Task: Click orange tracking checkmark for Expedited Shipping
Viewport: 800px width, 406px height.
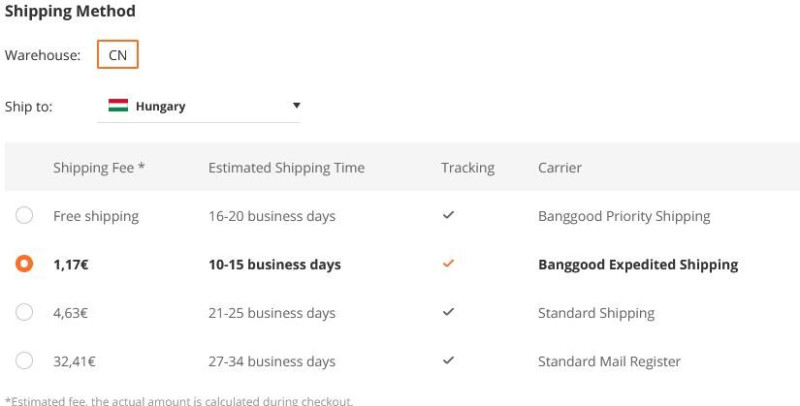Action: pos(448,264)
